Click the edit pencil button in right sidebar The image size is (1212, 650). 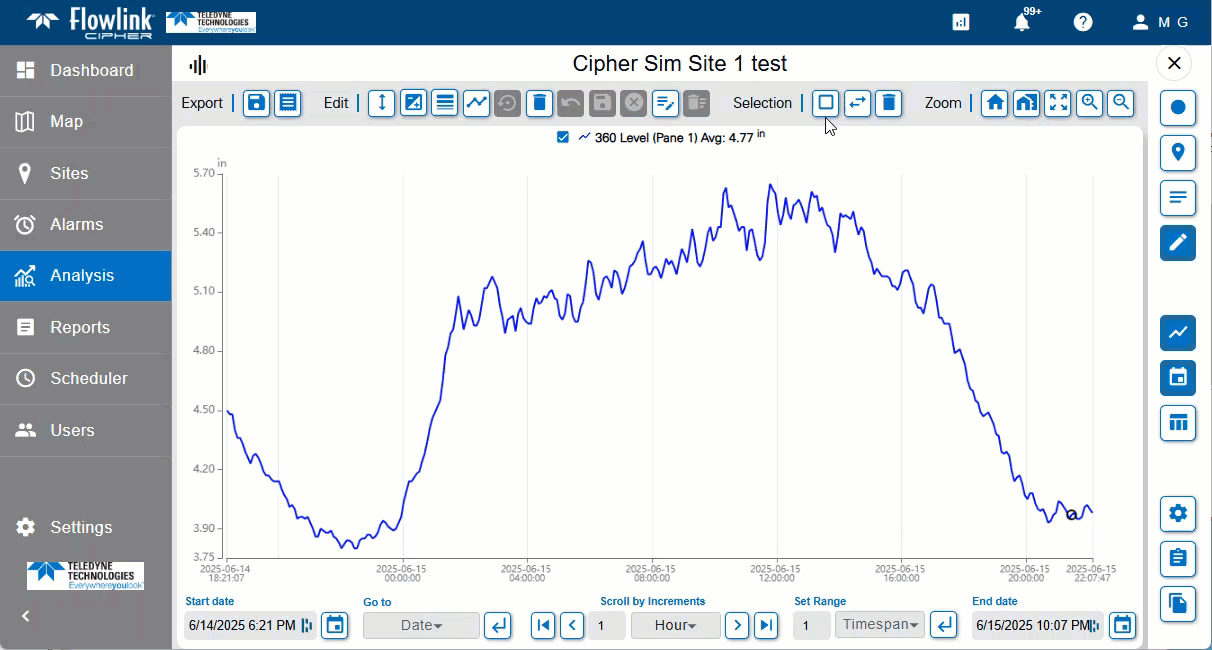click(1178, 243)
